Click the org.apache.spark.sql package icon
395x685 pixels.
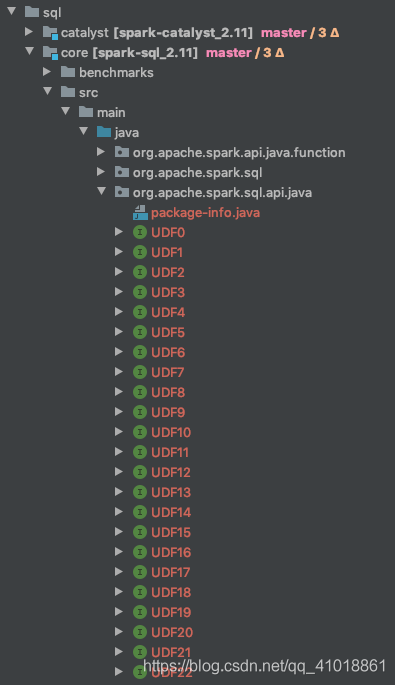(x=121, y=172)
